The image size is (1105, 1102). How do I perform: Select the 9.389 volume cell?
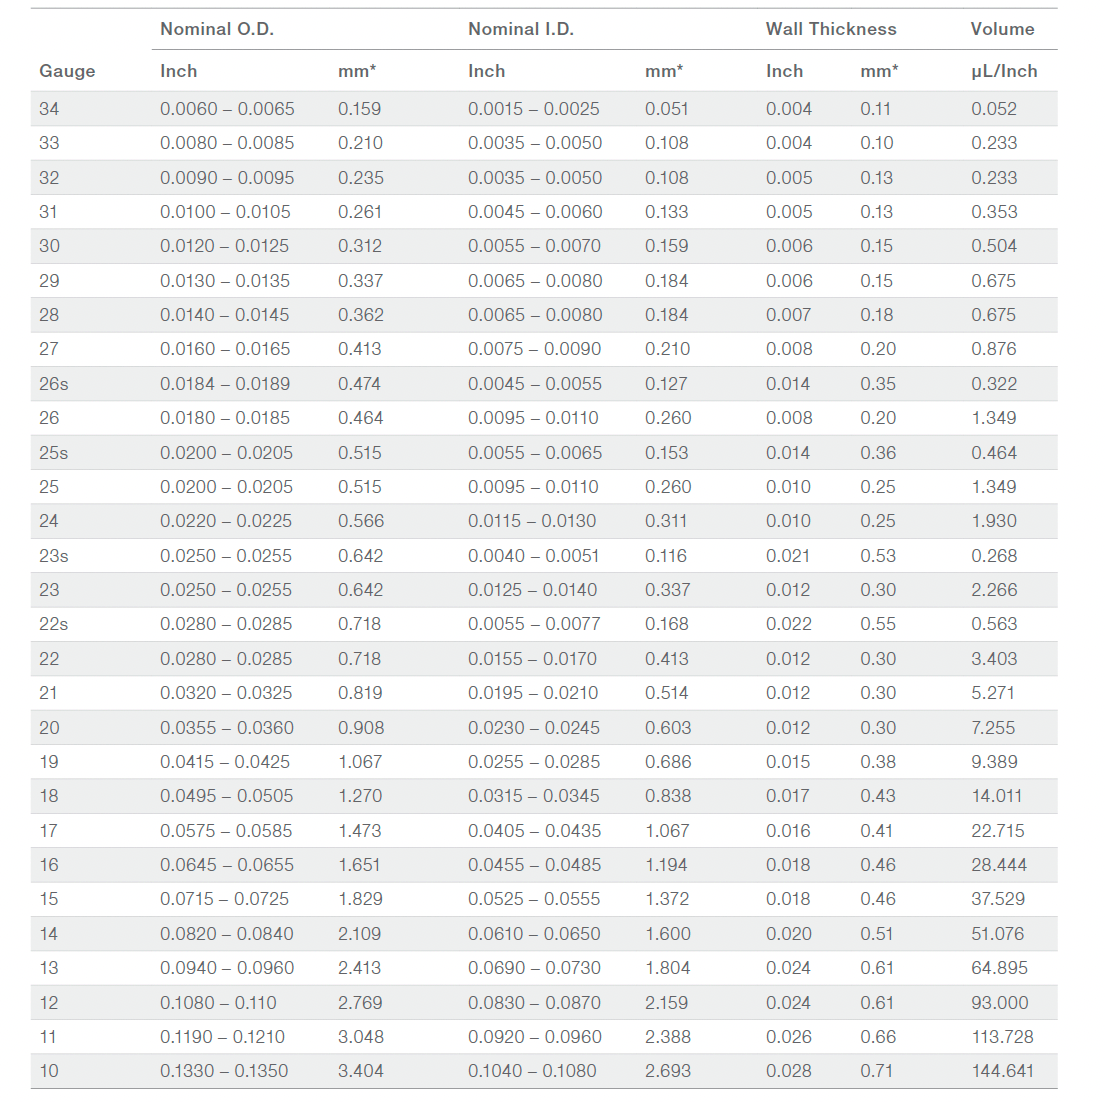[x=994, y=762]
